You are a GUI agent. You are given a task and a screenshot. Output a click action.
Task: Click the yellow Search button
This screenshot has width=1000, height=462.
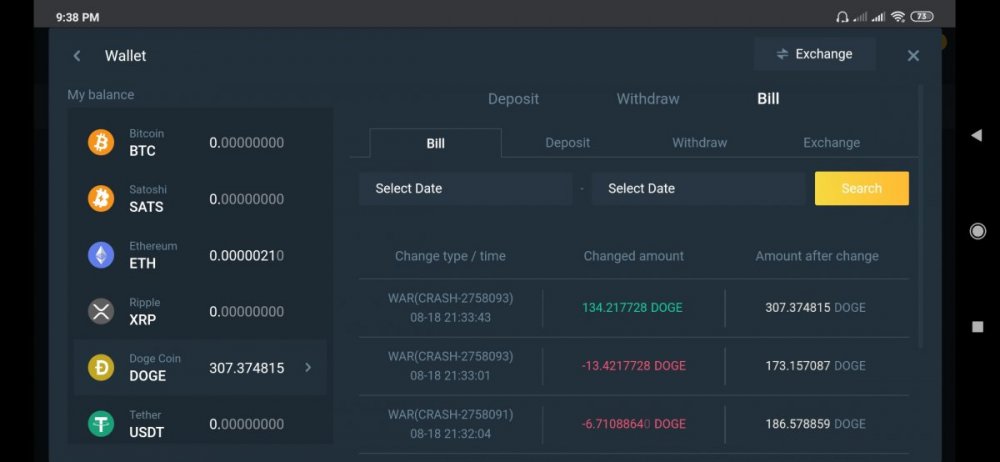point(861,189)
